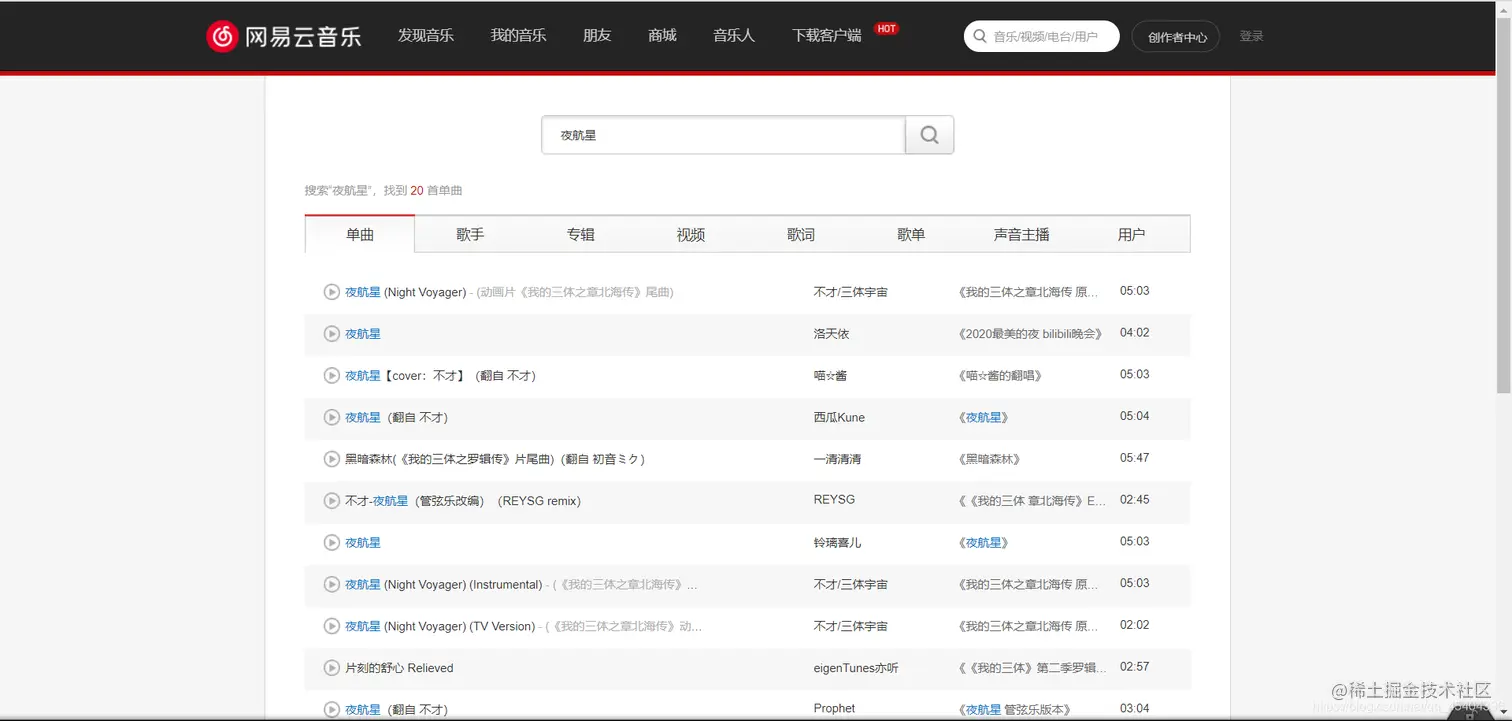Screen dimensions: 1512x721
Task: Open 商城 in top navigation
Action: pyautogui.click(x=662, y=35)
